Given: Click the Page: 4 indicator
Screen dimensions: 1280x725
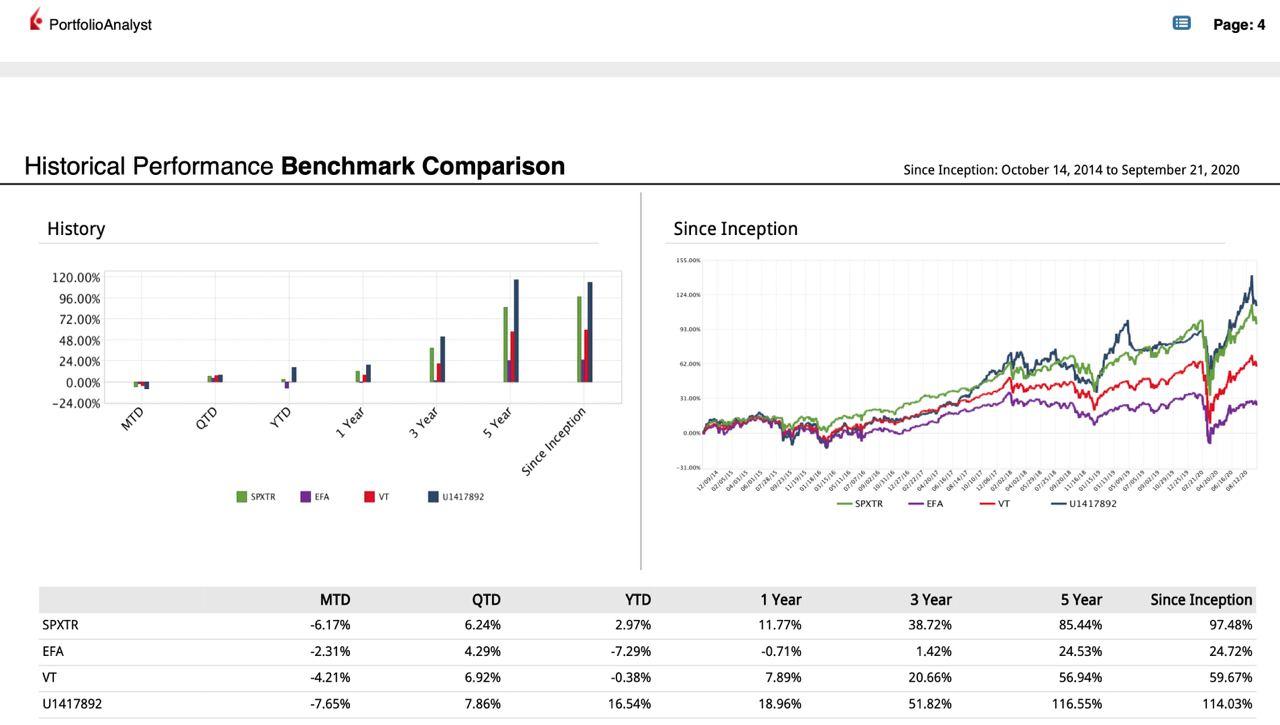Looking at the screenshot, I should click(x=1239, y=25).
